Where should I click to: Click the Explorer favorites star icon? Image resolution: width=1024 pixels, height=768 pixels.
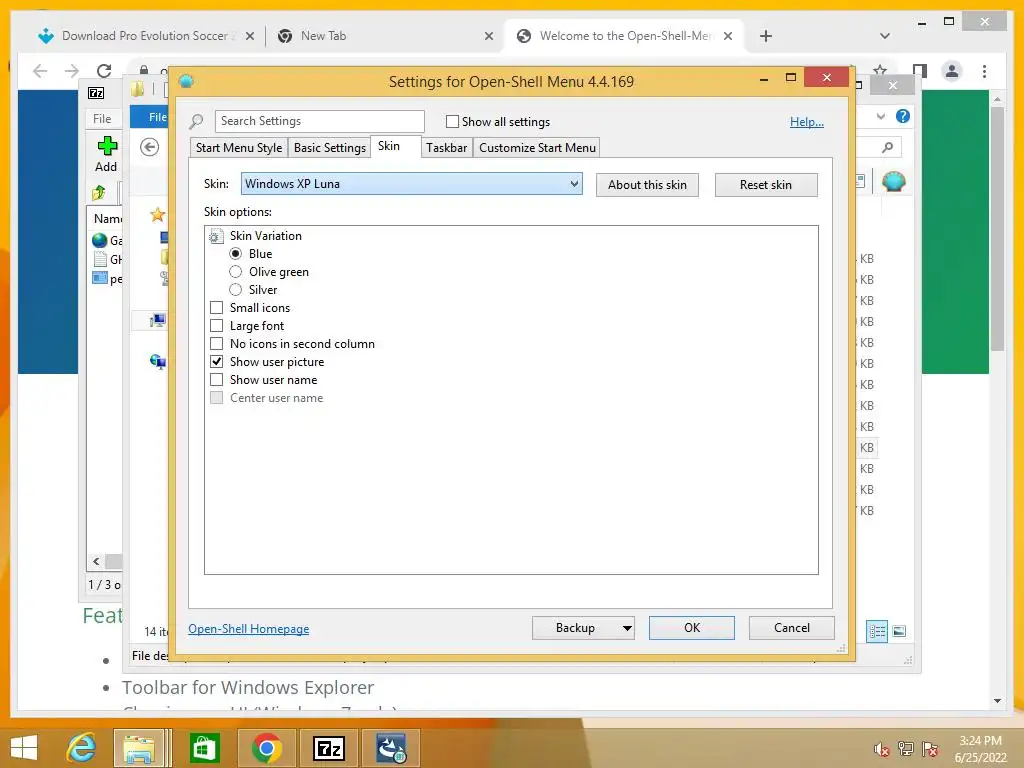tap(157, 214)
